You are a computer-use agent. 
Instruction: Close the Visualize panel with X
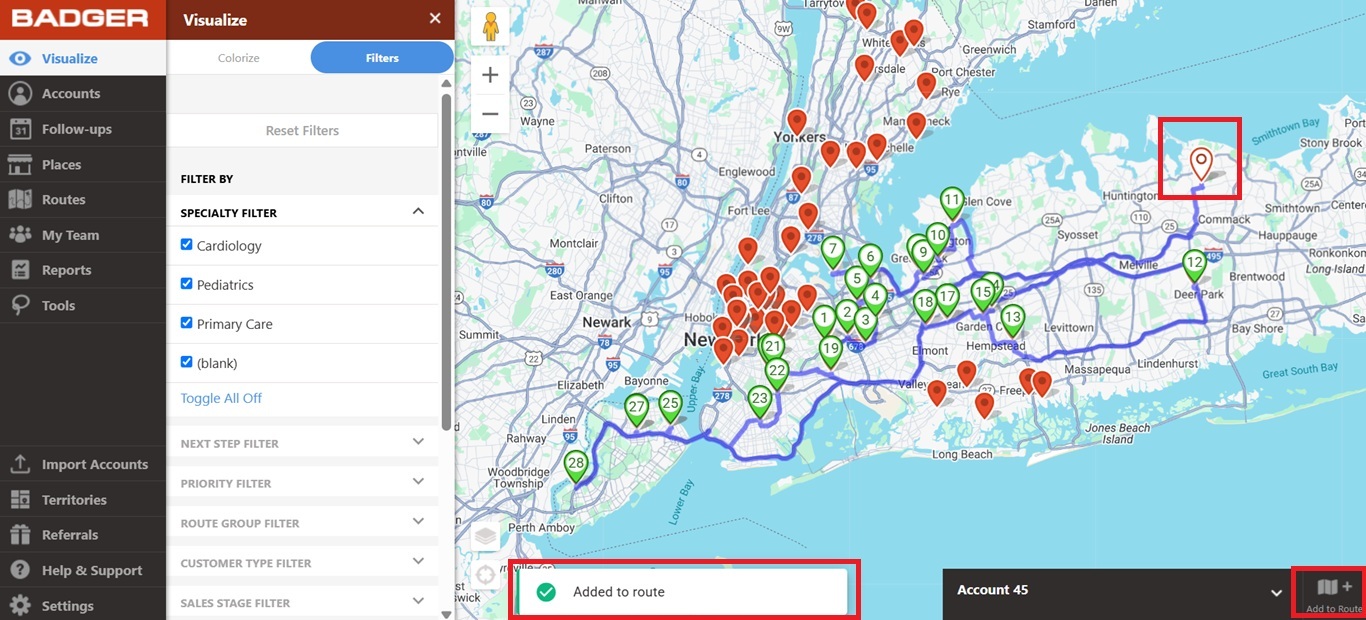(x=435, y=19)
